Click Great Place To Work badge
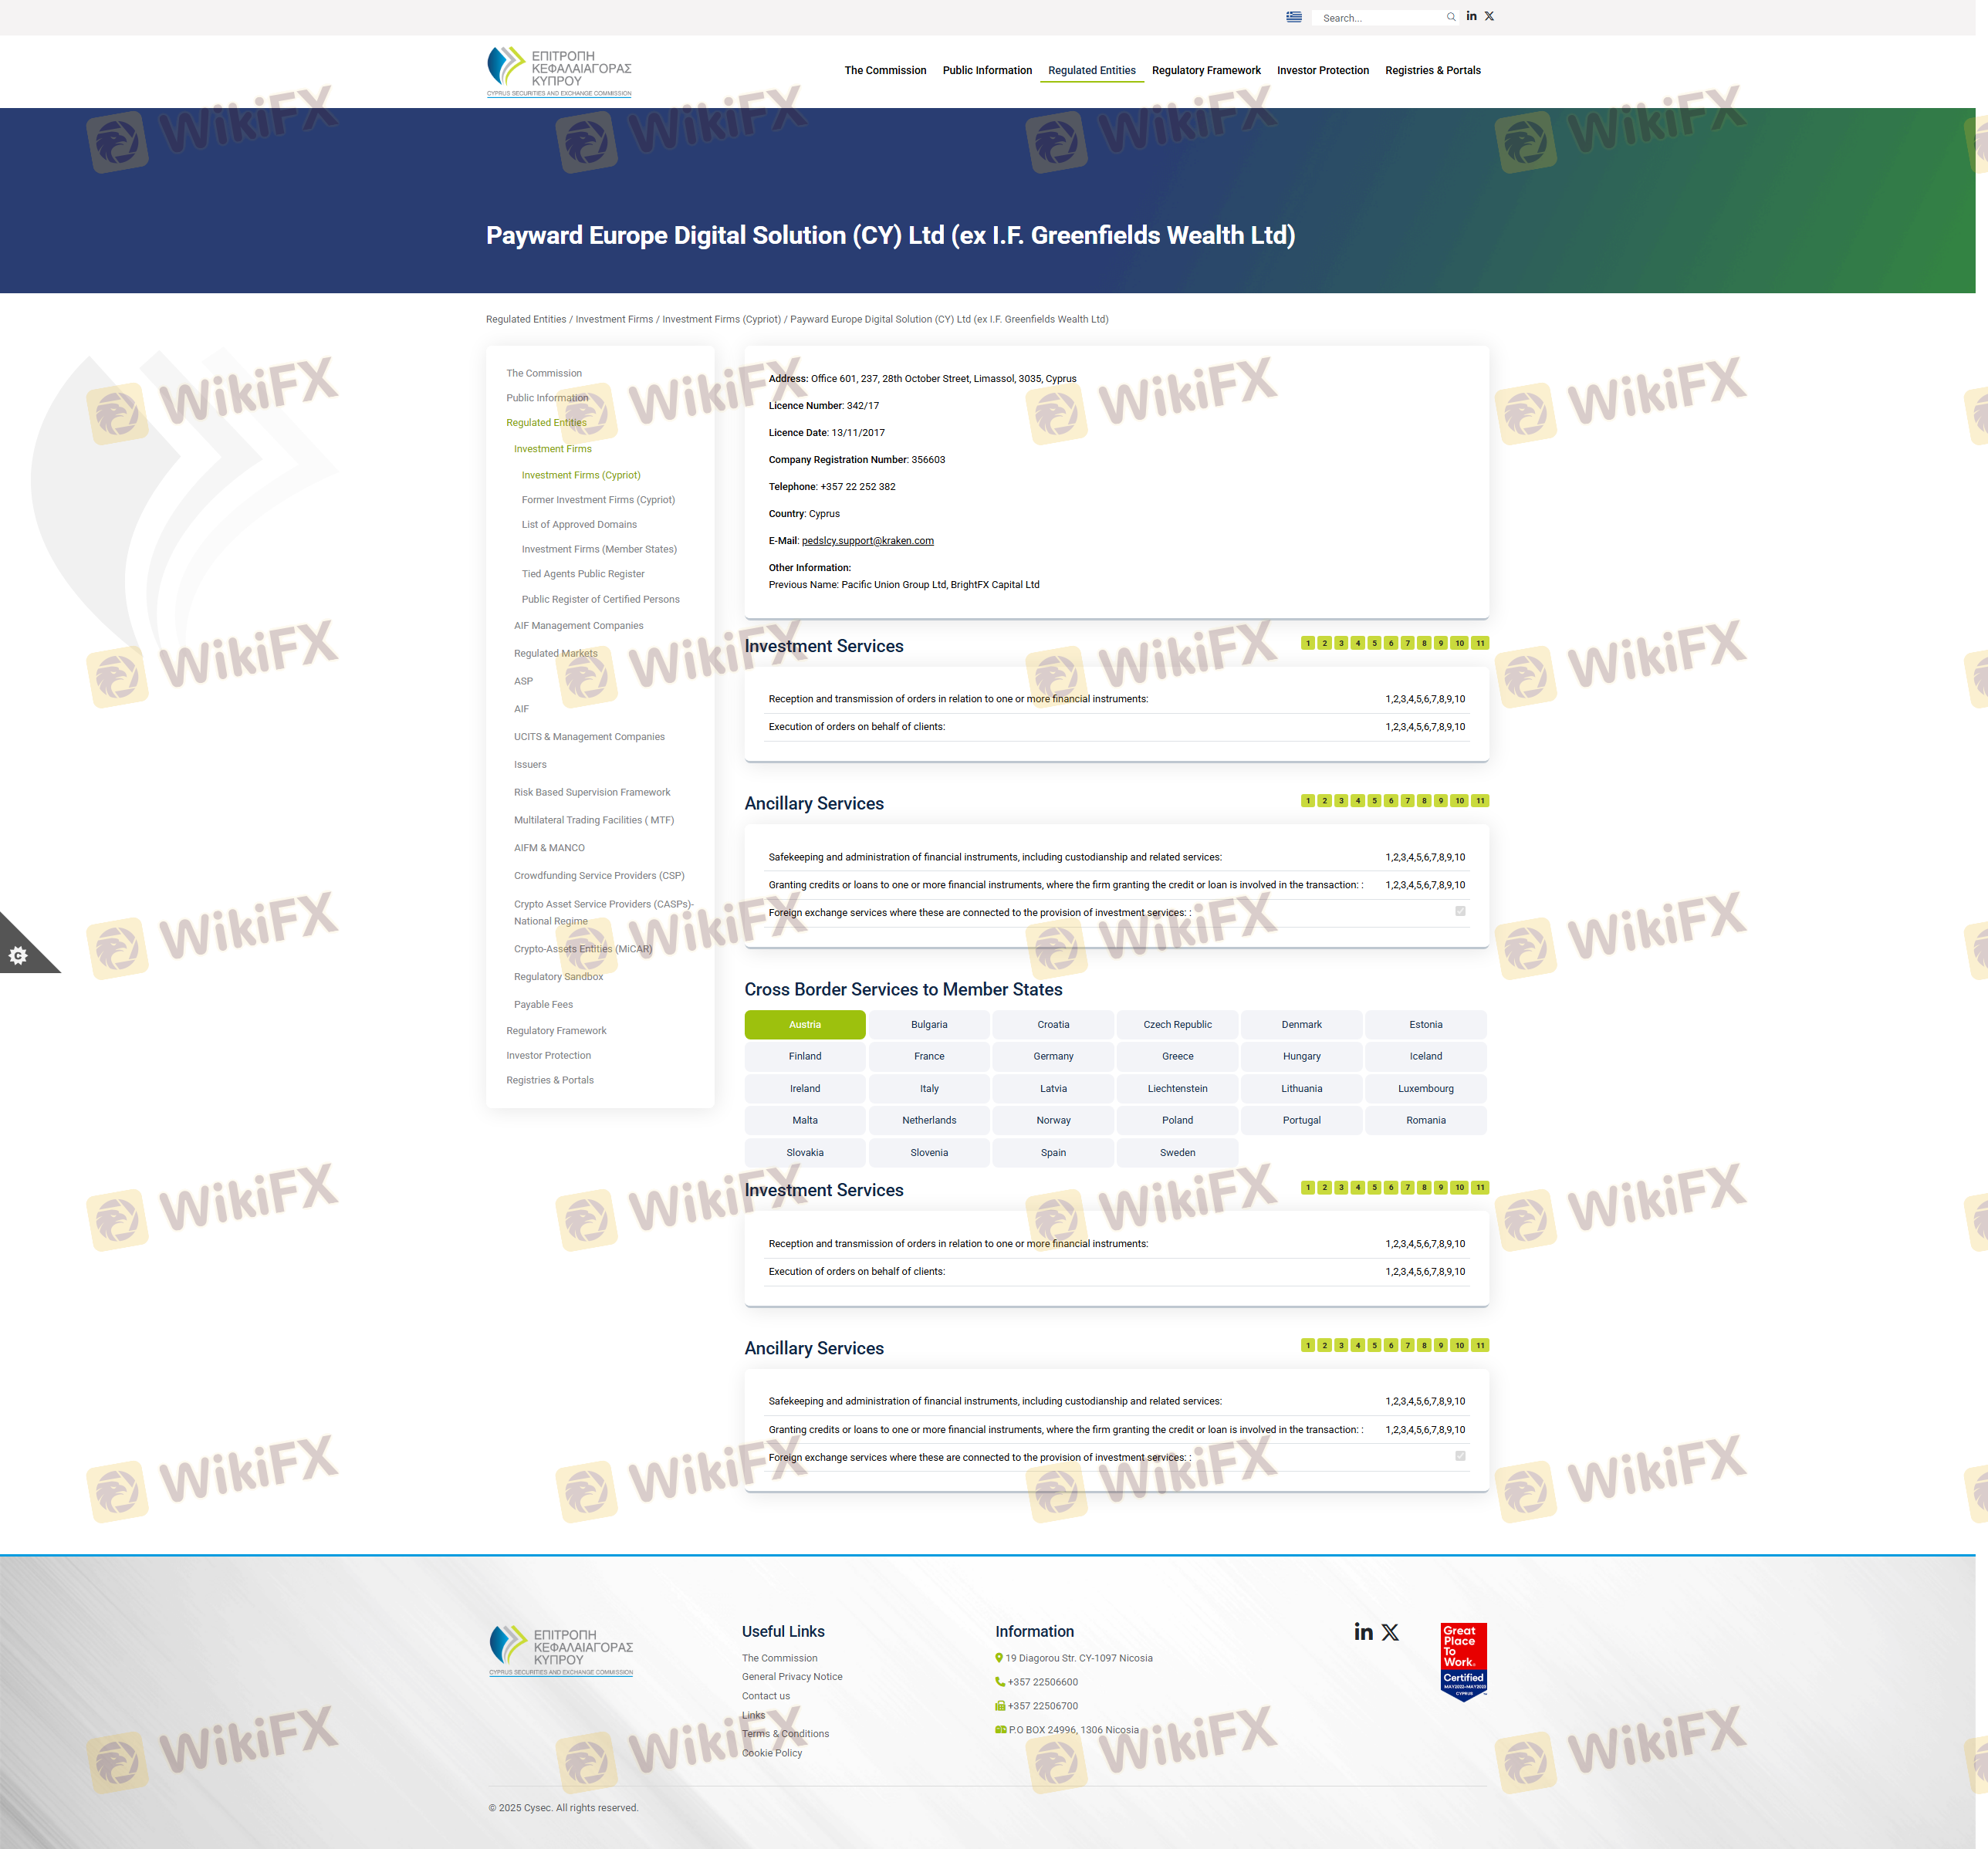Image resolution: width=1988 pixels, height=1849 pixels. 1463,1661
